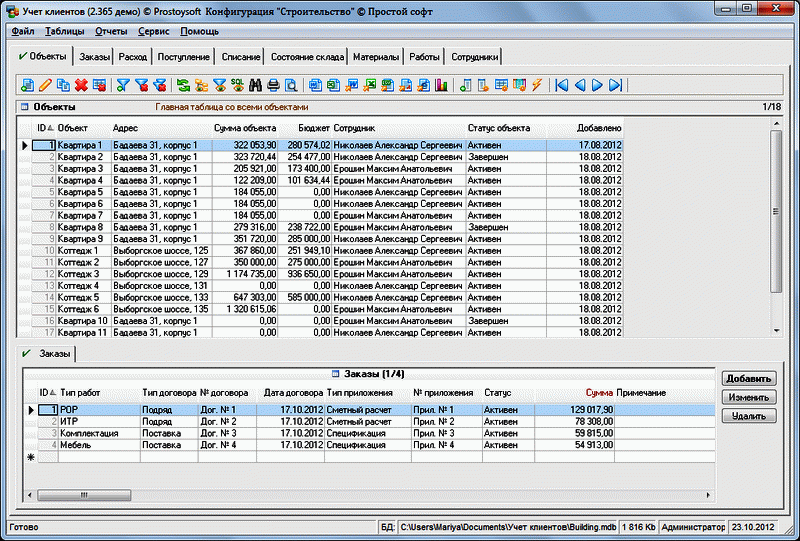Click the export to Excel icon
The image size is (800, 541).
click(x=369, y=85)
